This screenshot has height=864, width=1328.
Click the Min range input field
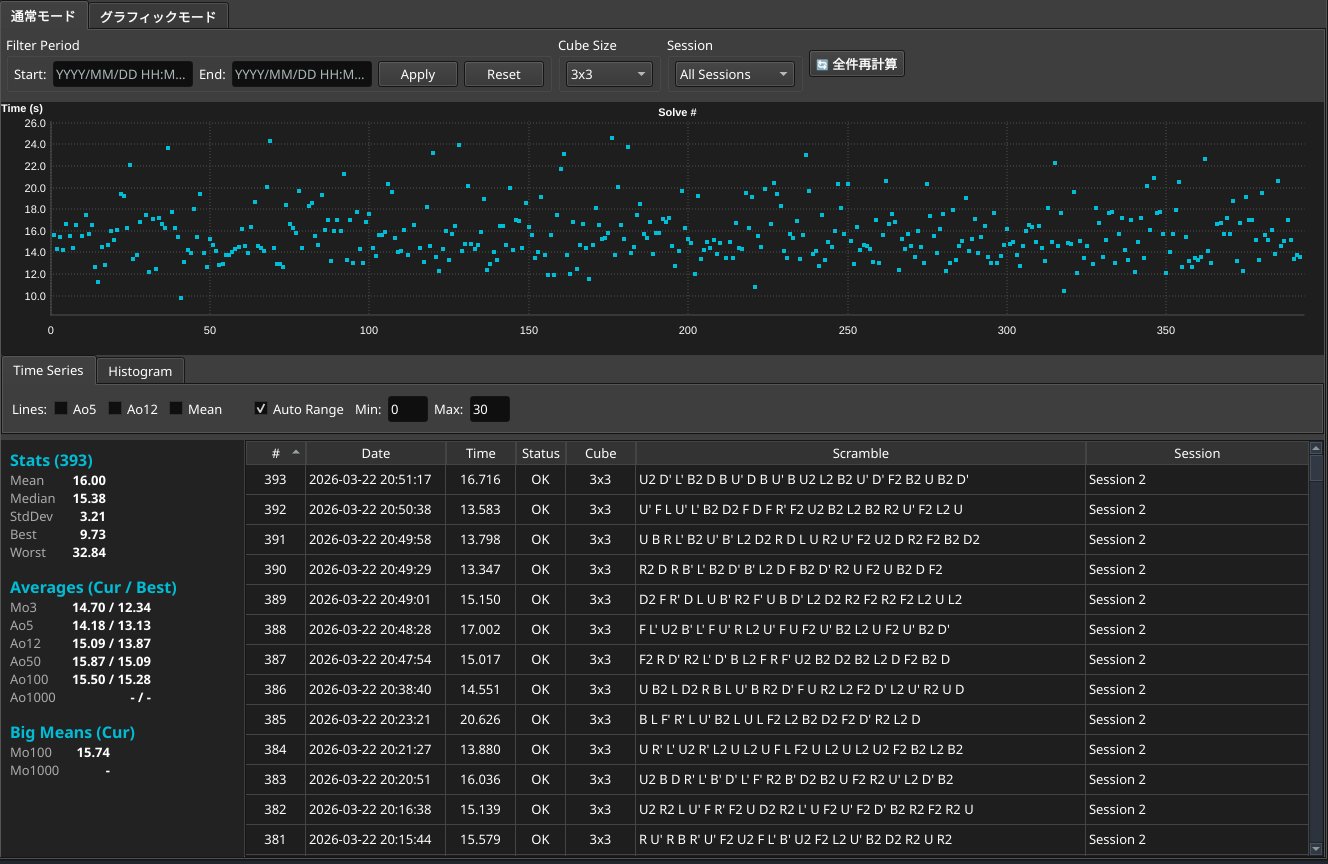(407, 409)
